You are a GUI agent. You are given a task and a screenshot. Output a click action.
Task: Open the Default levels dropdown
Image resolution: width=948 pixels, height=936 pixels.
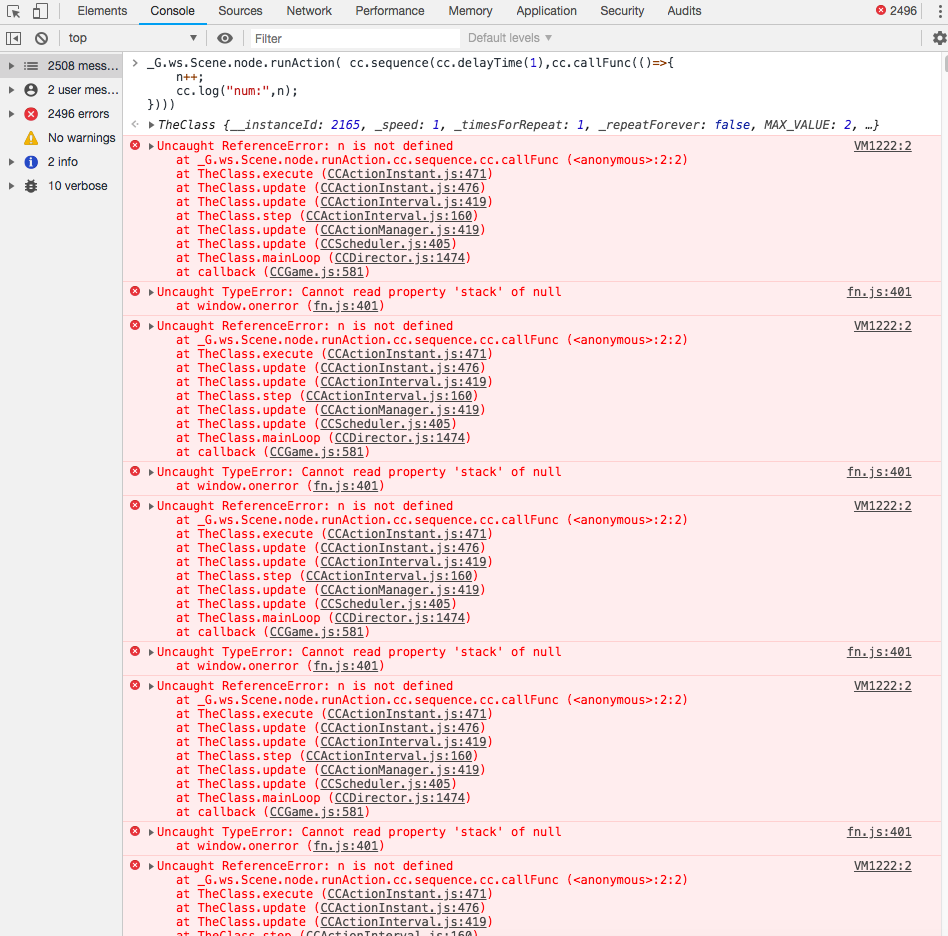(x=510, y=38)
